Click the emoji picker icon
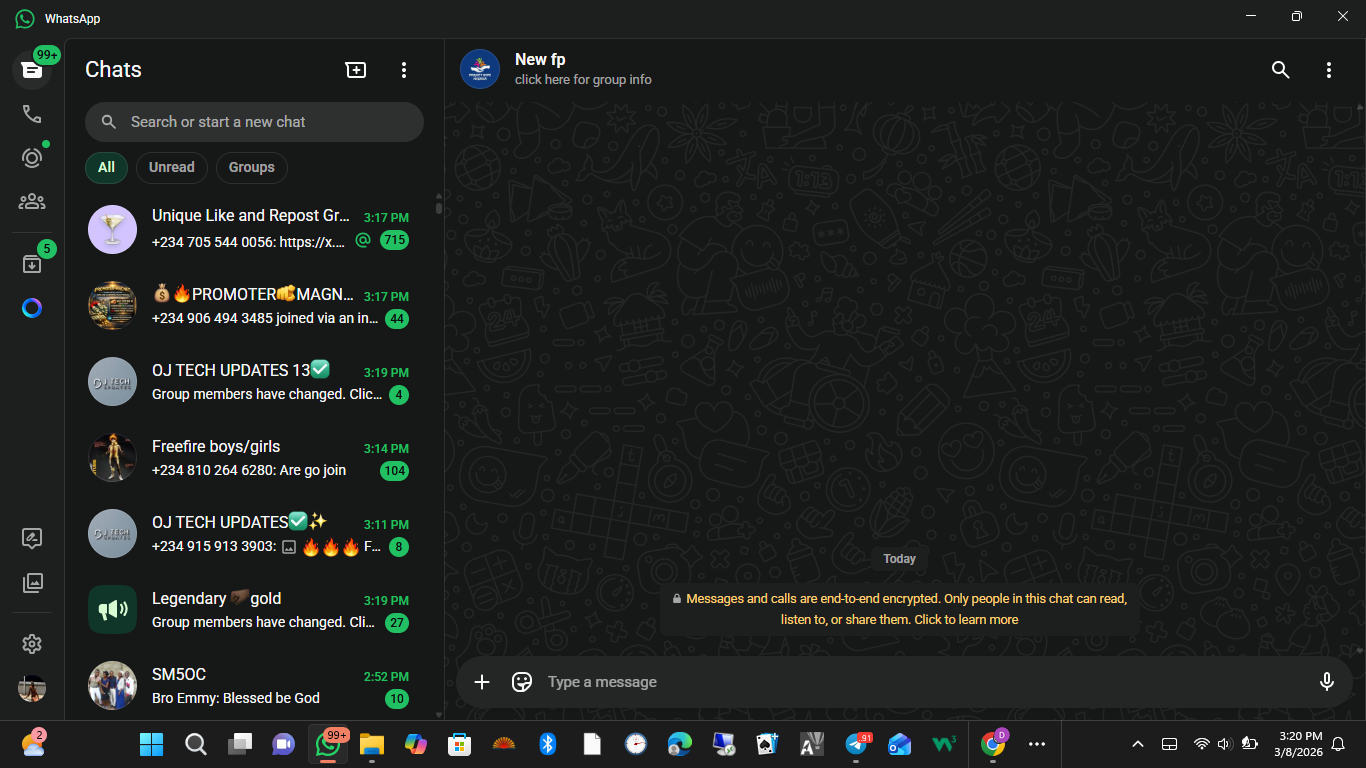 pos(522,682)
